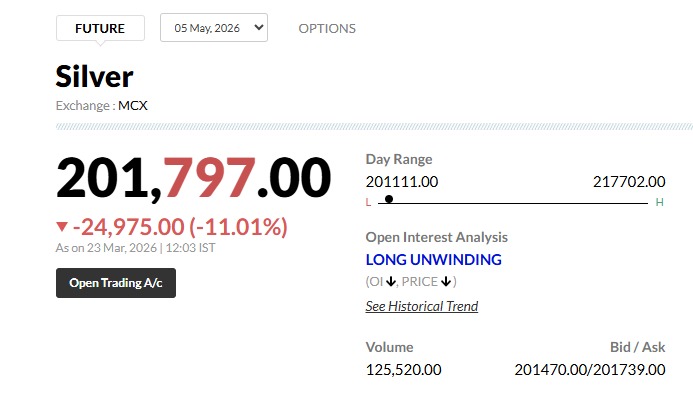The width and height of the screenshot is (693, 404).
Task: Click the Day Range slider dot
Action: pos(388,199)
